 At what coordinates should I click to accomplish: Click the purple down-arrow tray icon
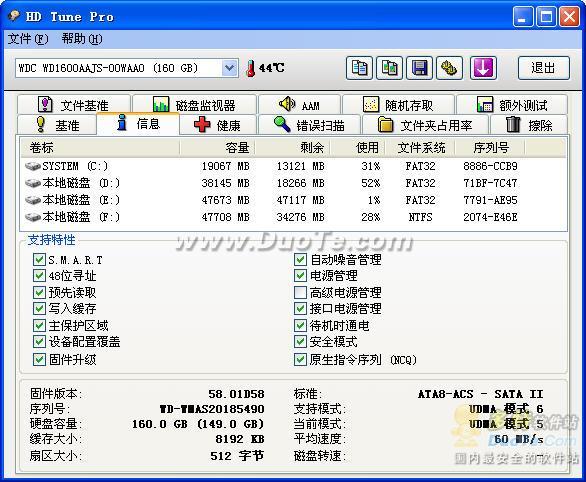click(x=483, y=68)
